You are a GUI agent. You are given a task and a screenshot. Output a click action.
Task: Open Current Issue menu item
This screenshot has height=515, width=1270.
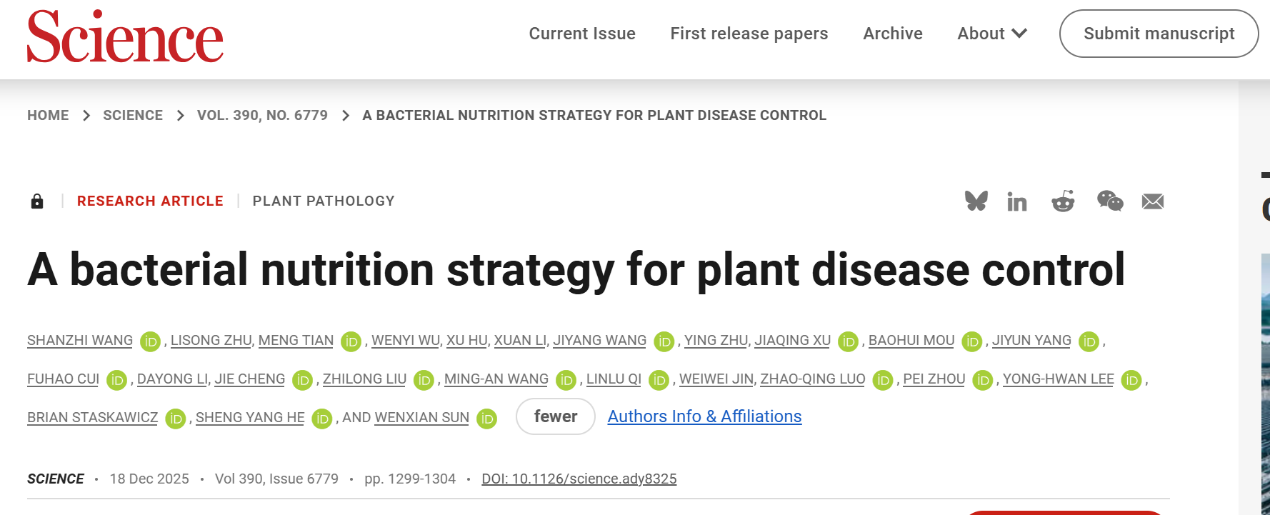pyautogui.click(x=582, y=34)
